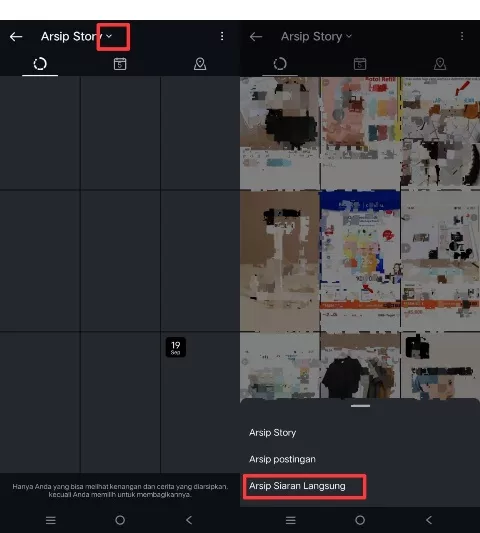Tap Android recents button on left navigation bar
480x533 pixels.
[x=51, y=520]
